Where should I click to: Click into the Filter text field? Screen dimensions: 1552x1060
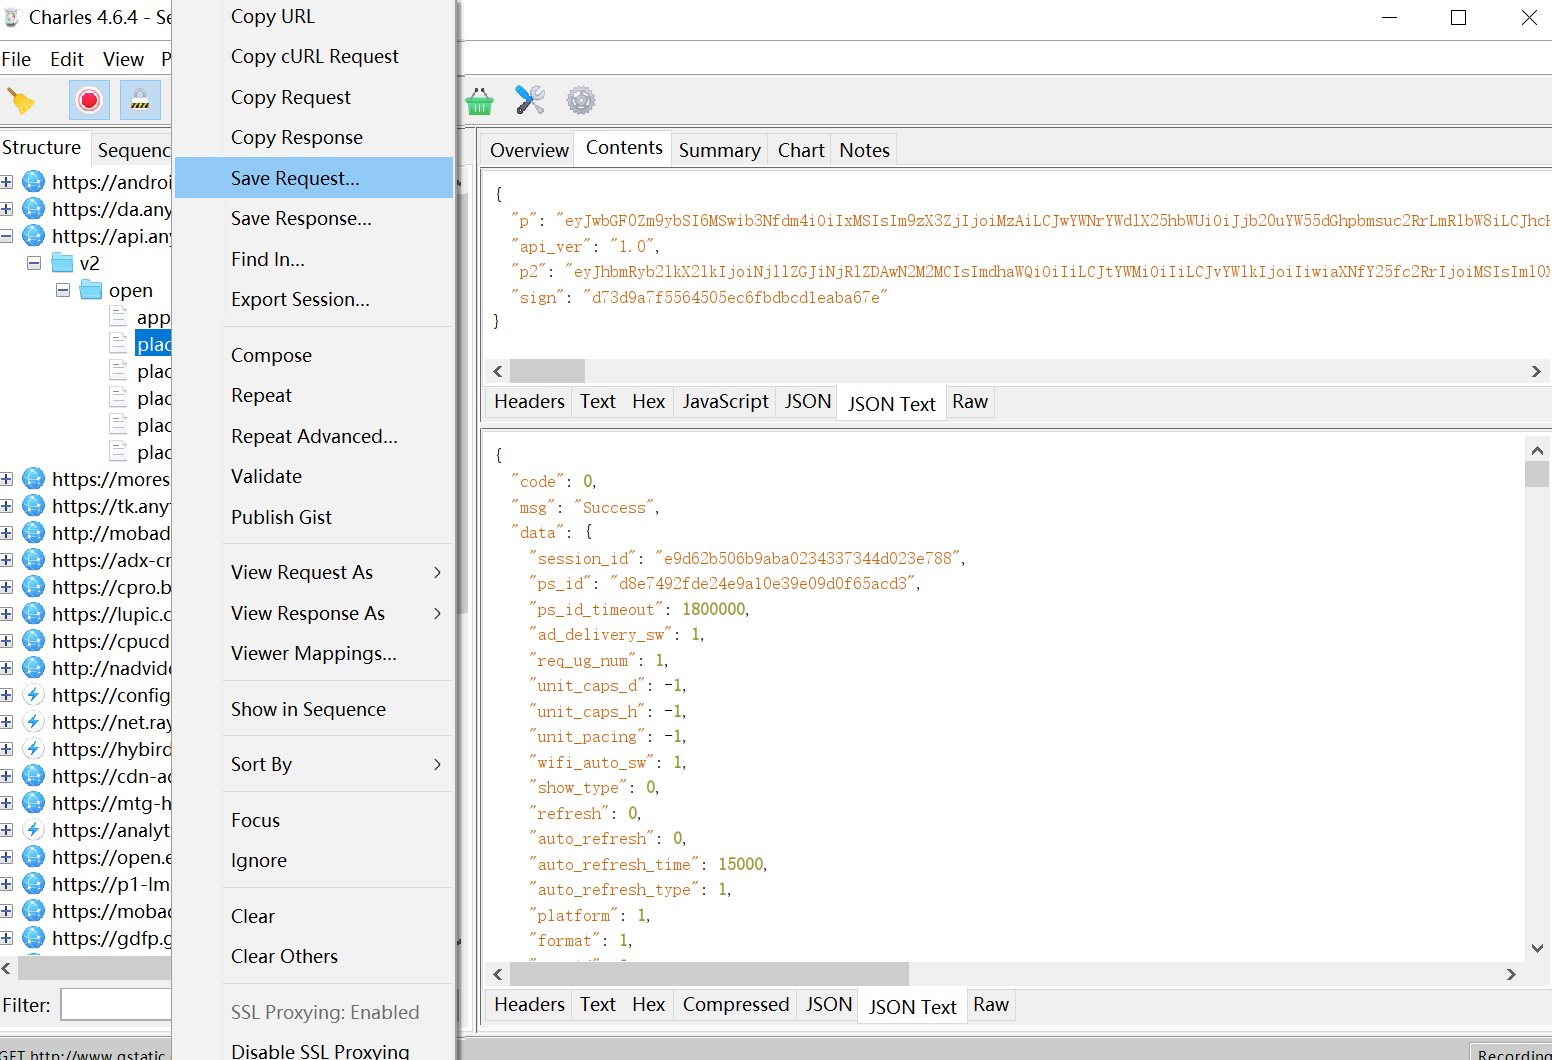(116, 1005)
